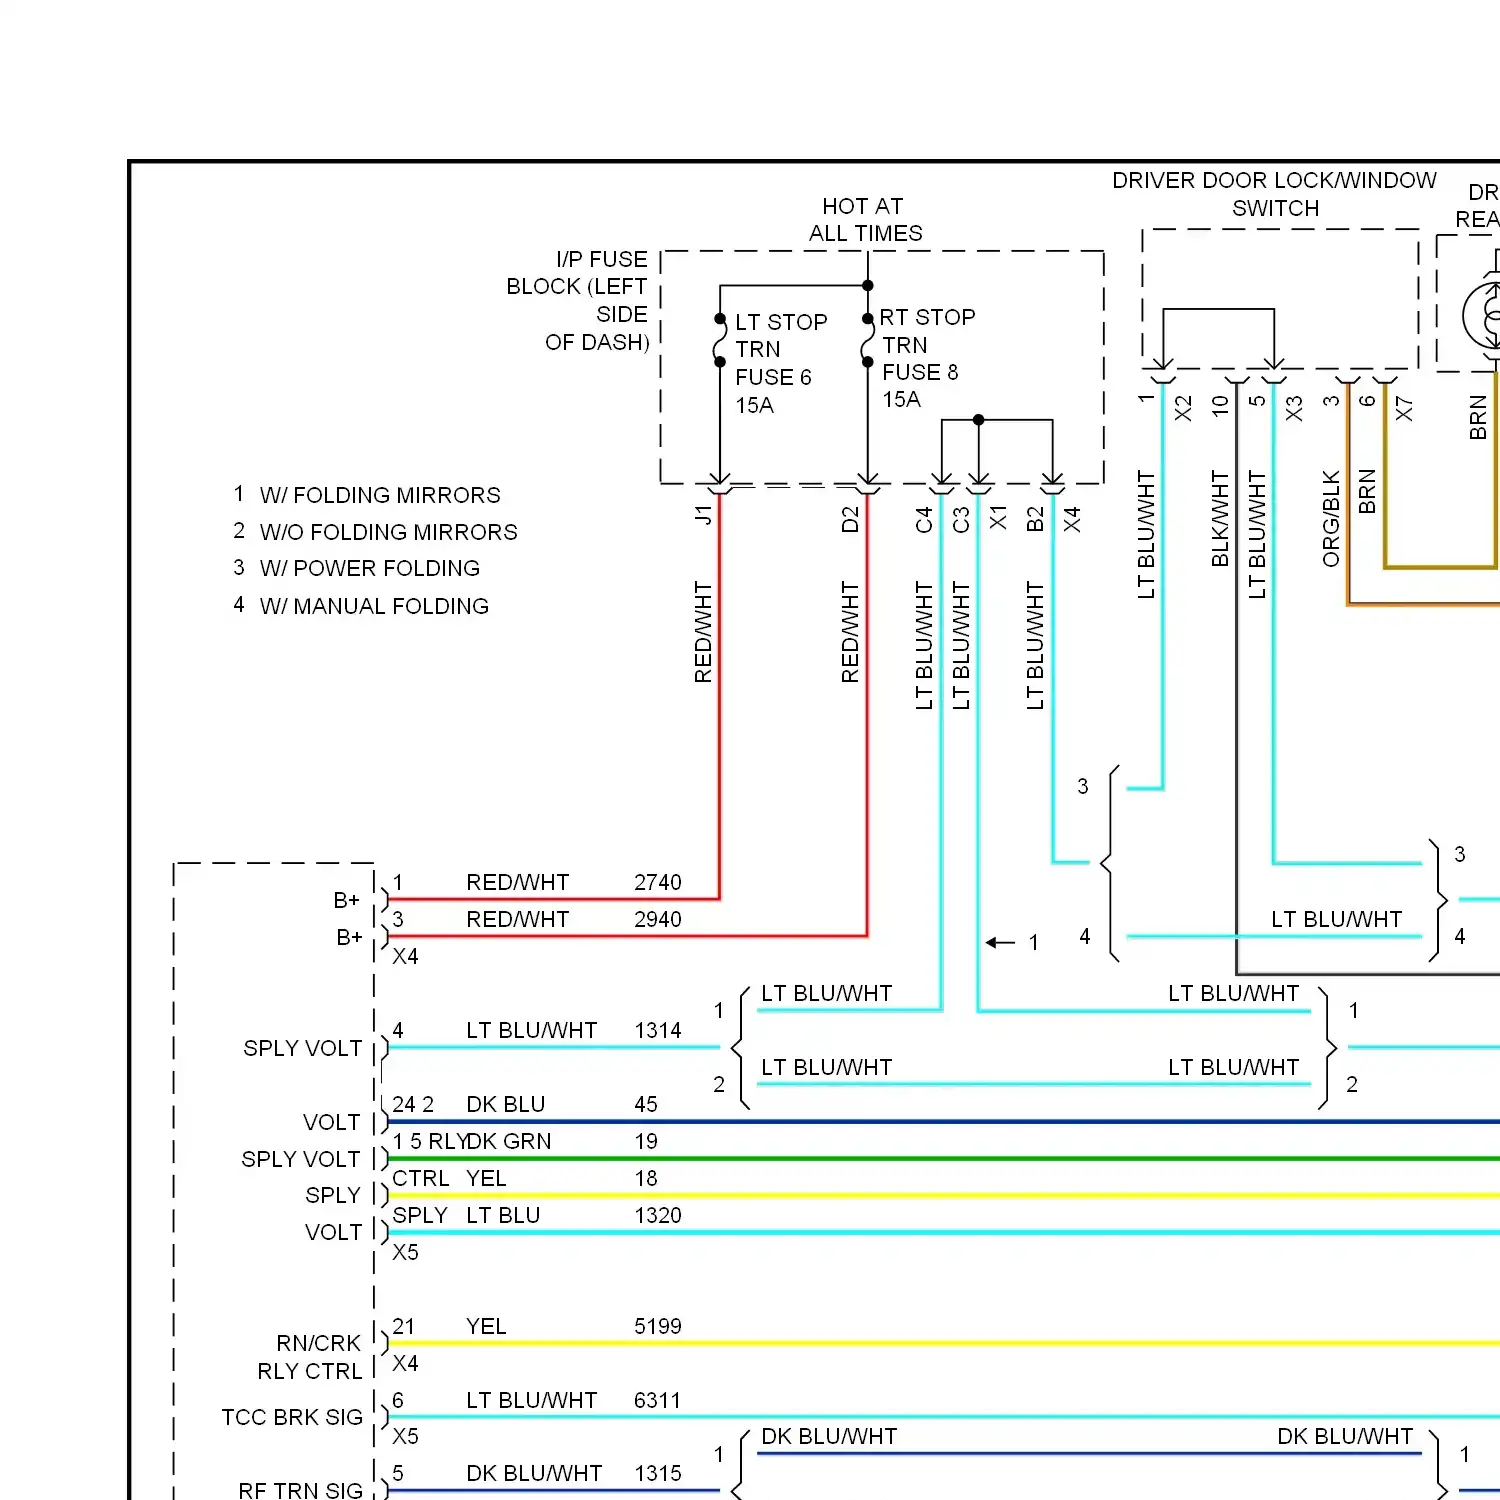1500x1500 pixels.
Task: Select the "LT BLU" label on row 1320
Action: point(503,1216)
